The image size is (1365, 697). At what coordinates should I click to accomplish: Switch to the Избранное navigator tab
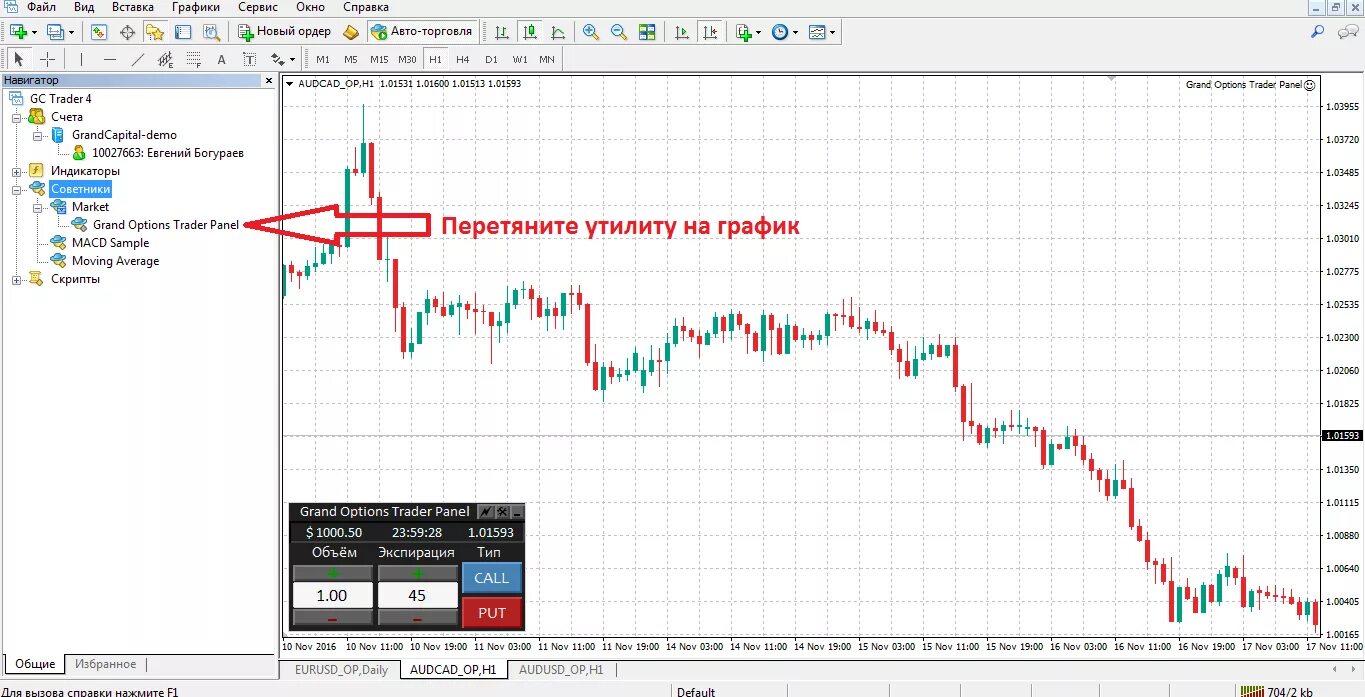(x=105, y=664)
